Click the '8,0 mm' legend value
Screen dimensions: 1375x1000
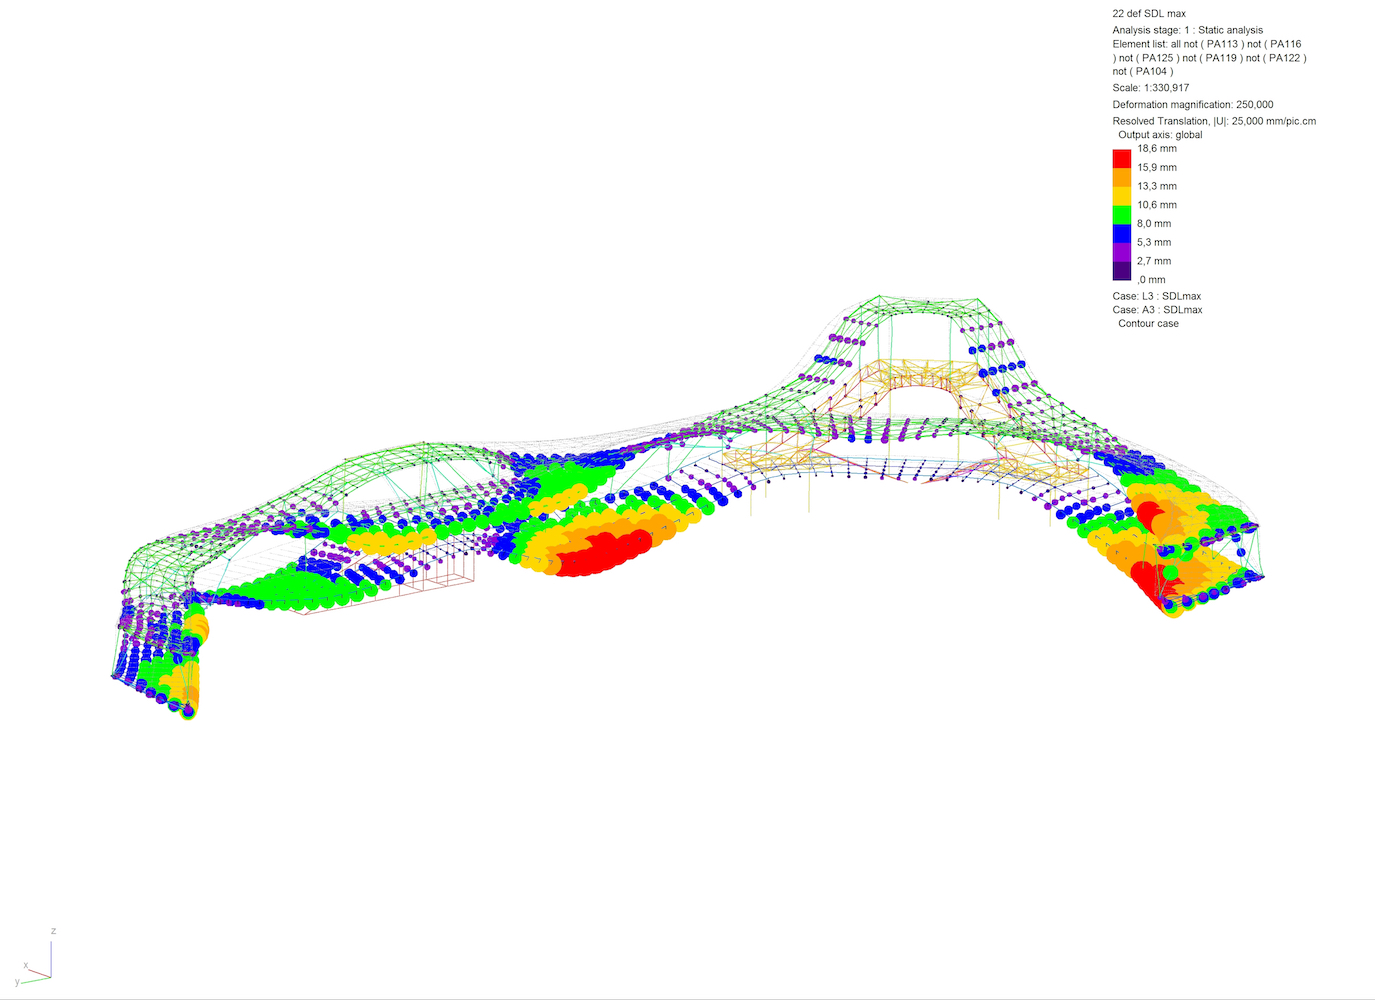[x=1154, y=224]
